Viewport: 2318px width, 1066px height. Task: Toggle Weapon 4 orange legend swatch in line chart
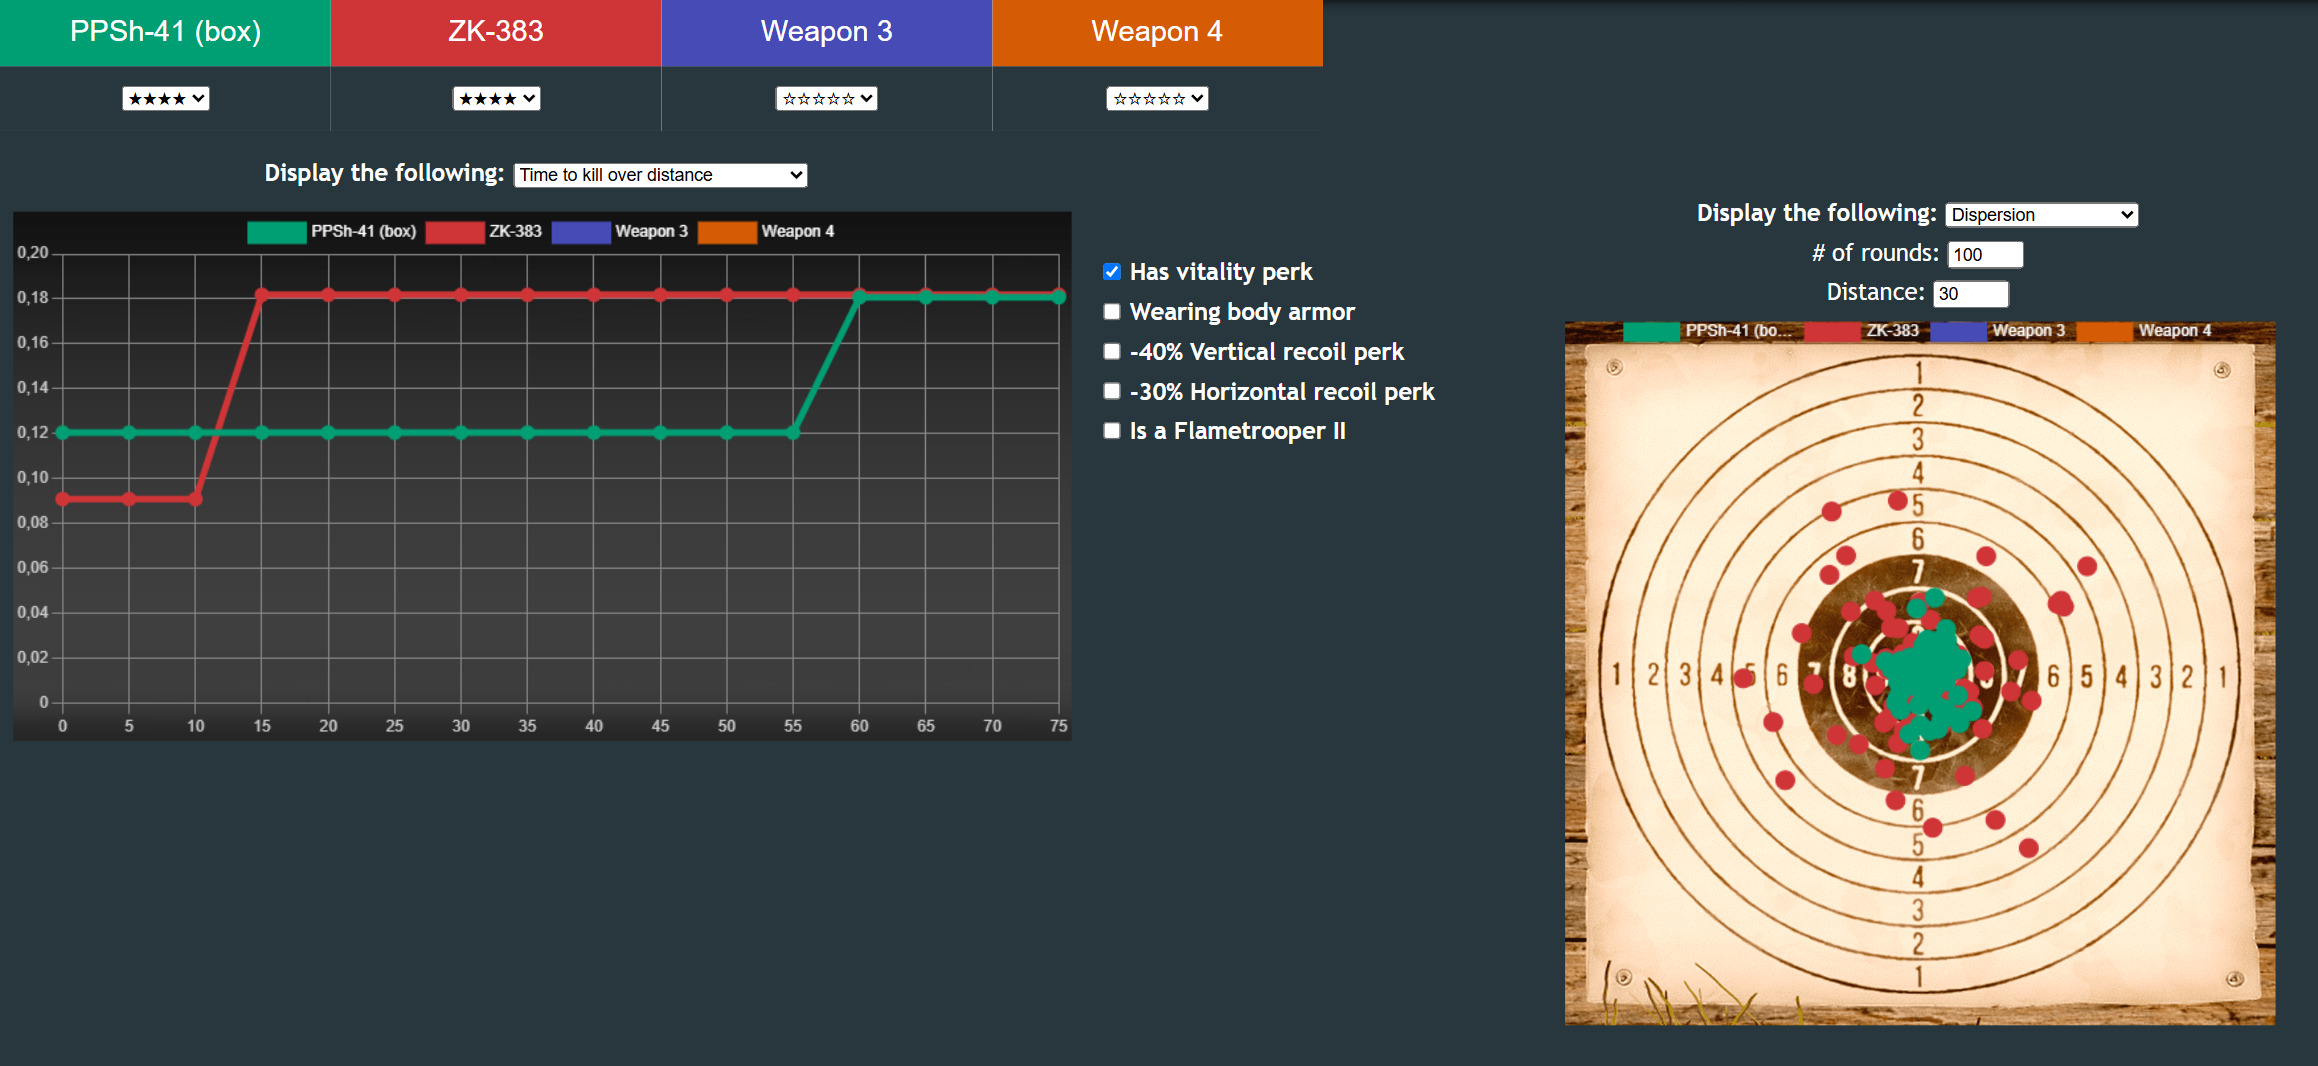[x=727, y=232]
